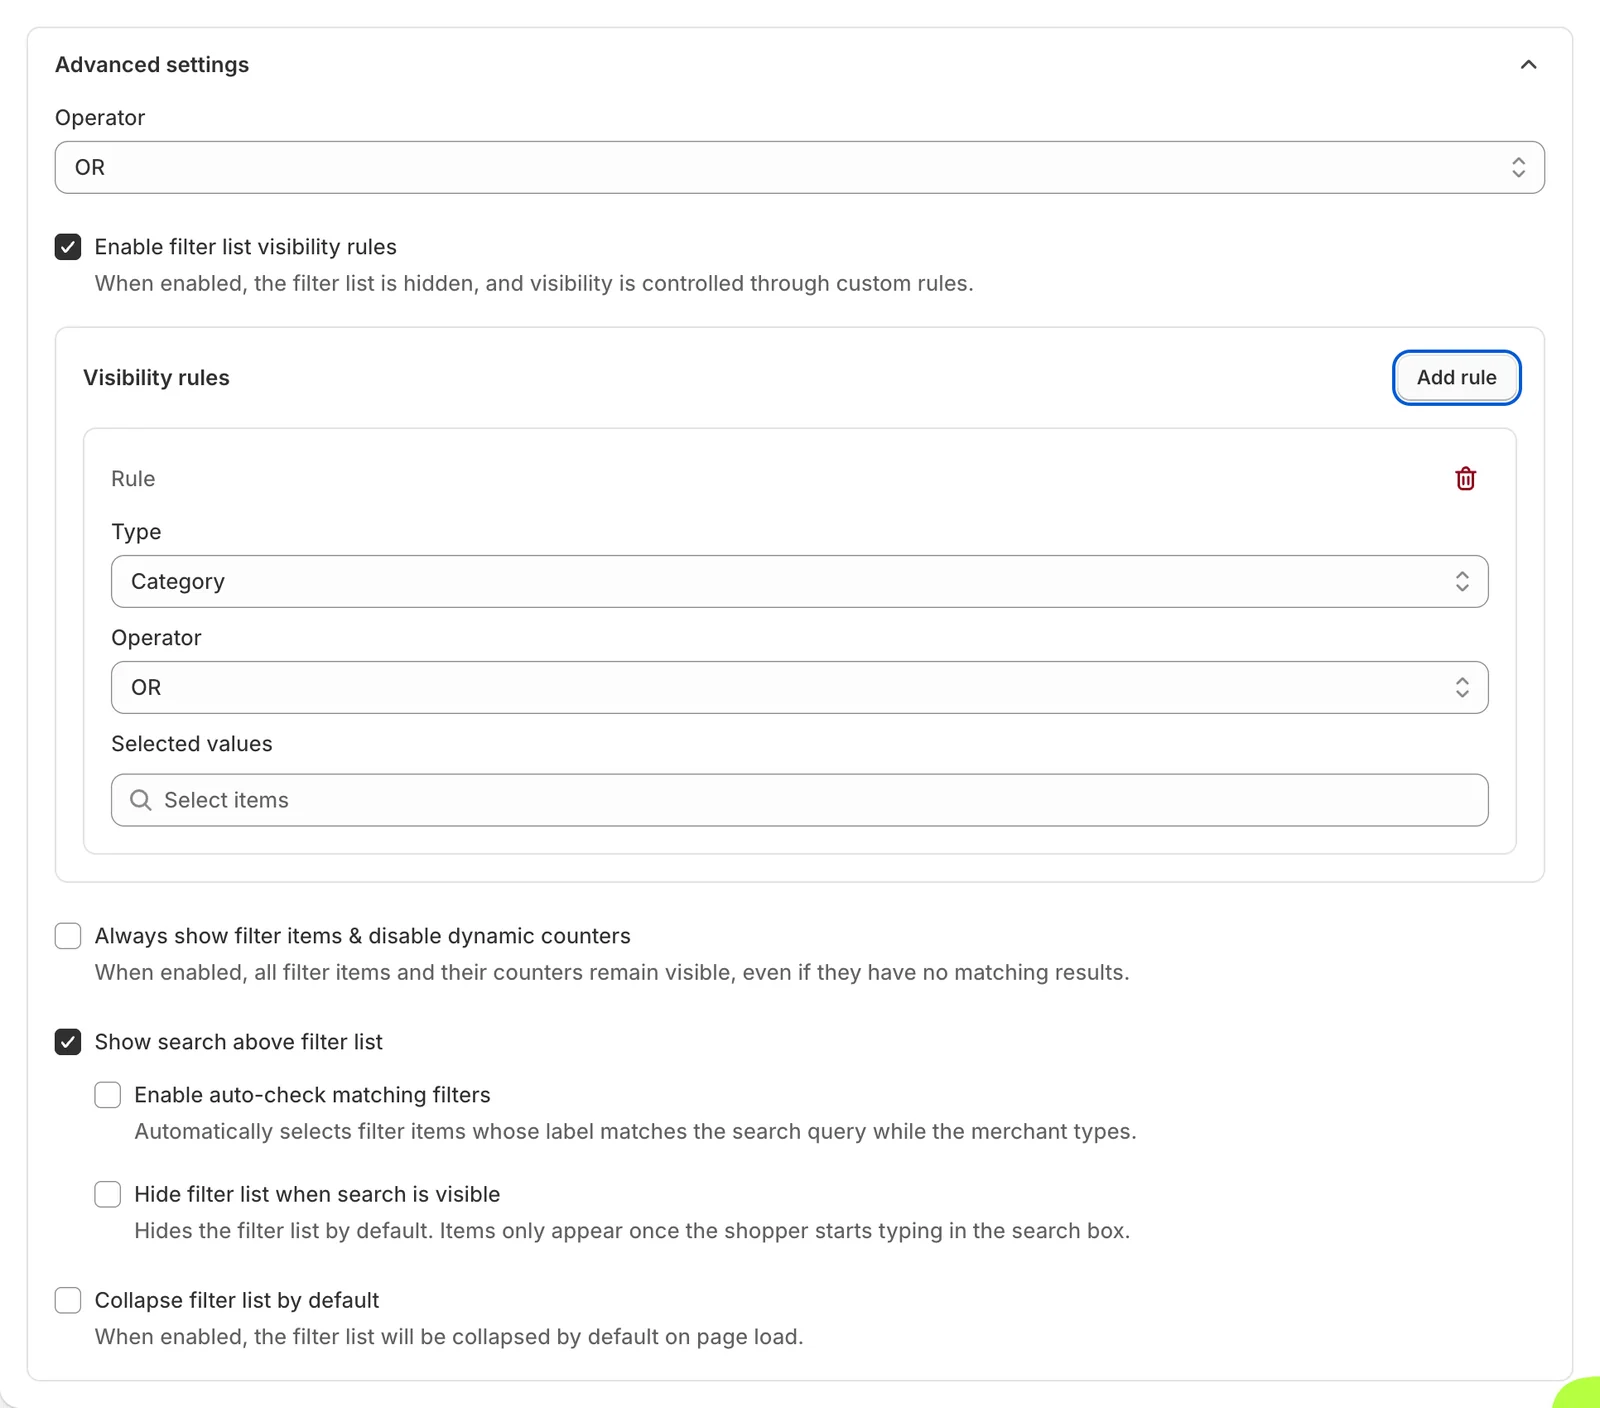Open the rule Operator dropdown
Viewport: 1600px width, 1408px height.
click(799, 687)
